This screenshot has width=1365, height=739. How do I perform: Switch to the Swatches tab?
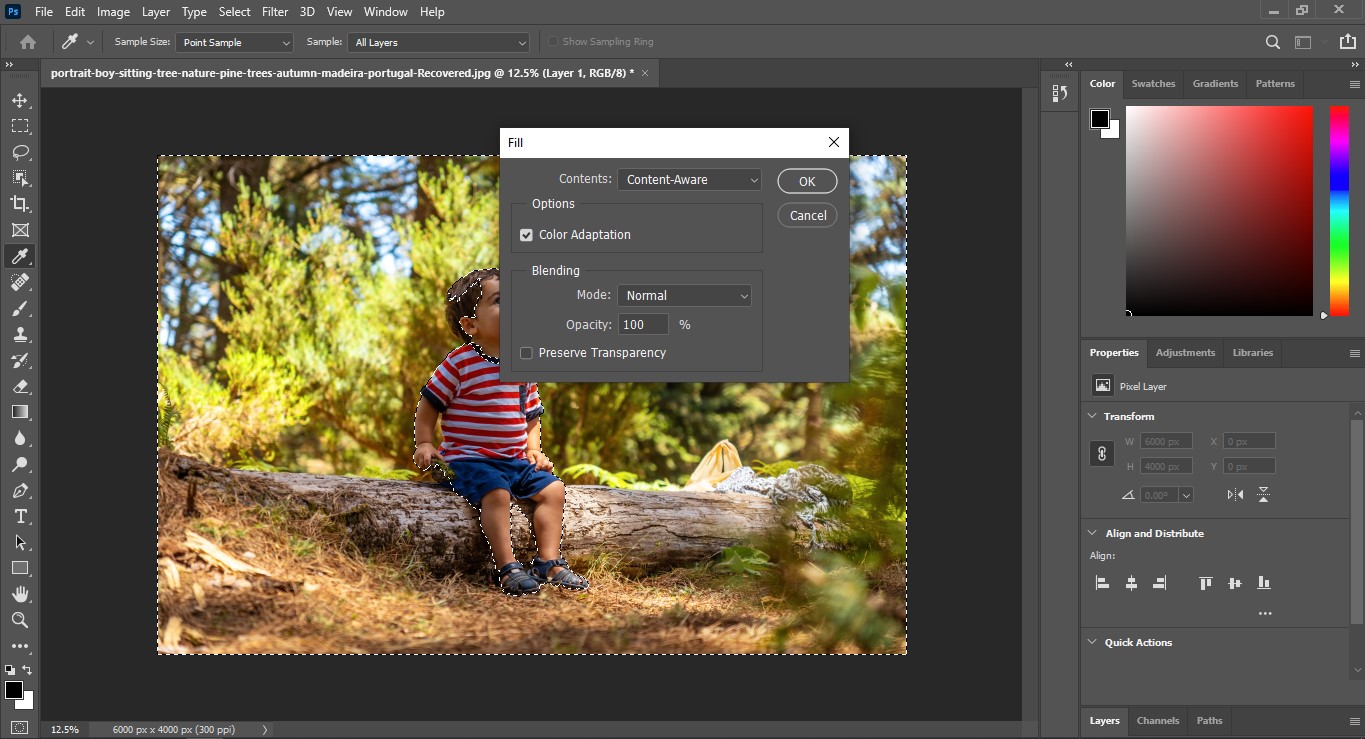pyautogui.click(x=1153, y=84)
